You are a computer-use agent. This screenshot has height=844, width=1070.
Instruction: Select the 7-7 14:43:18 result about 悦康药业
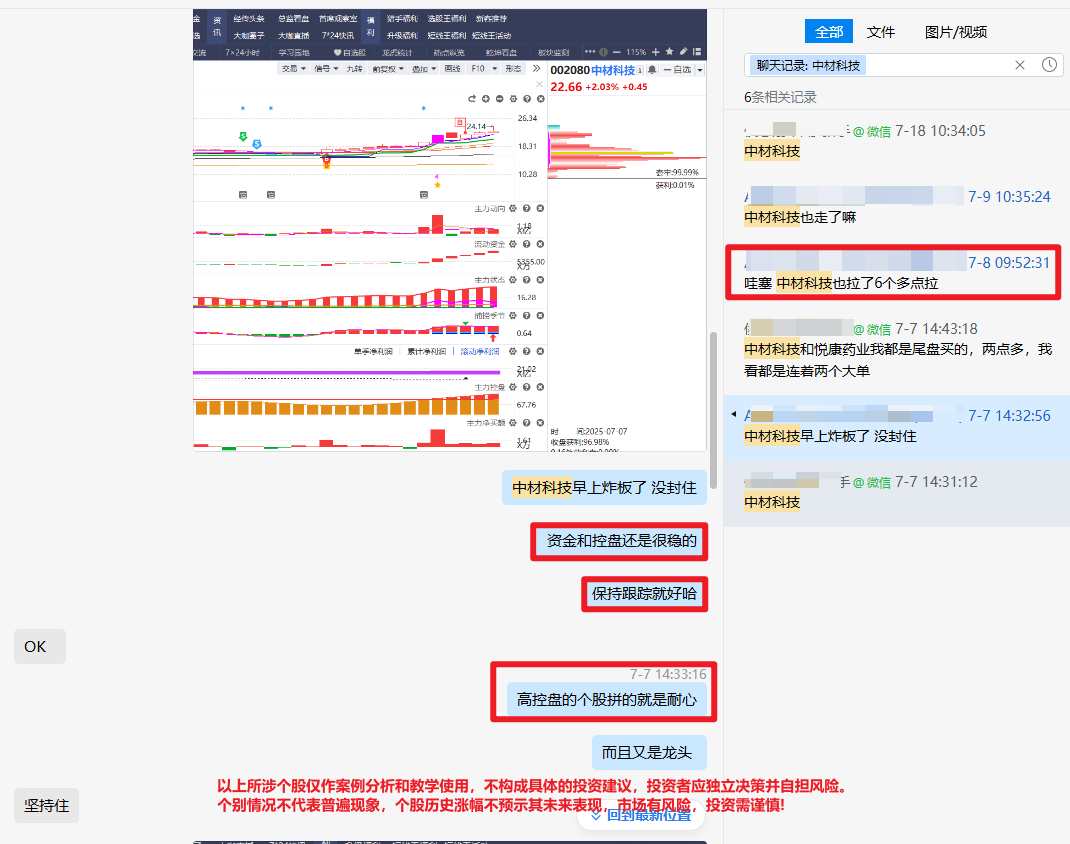pyautogui.click(x=897, y=350)
